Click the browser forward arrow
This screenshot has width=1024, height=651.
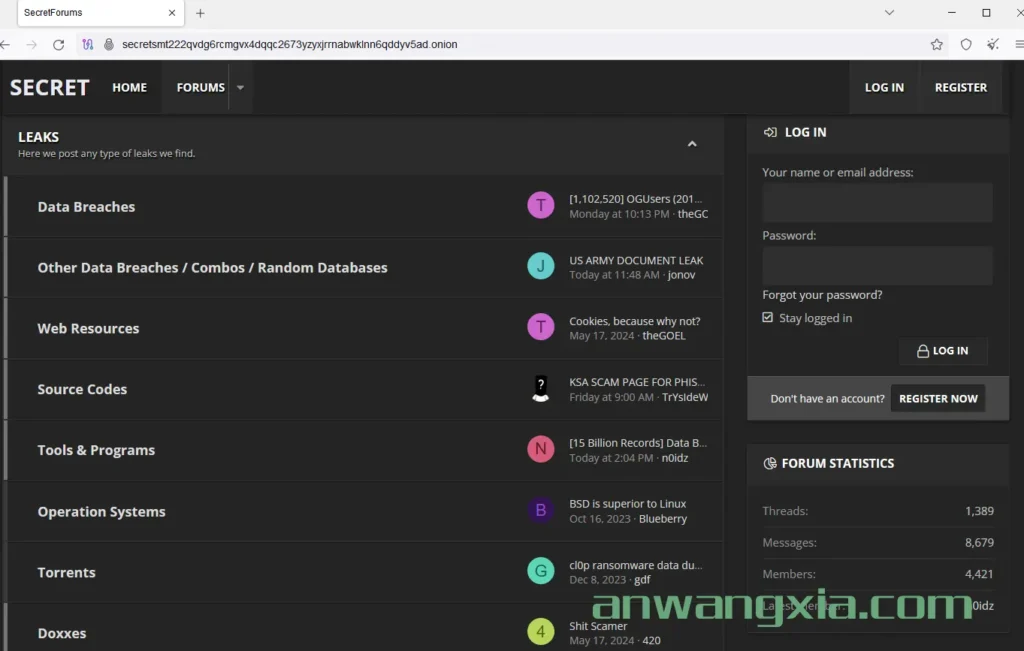(x=31, y=44)
